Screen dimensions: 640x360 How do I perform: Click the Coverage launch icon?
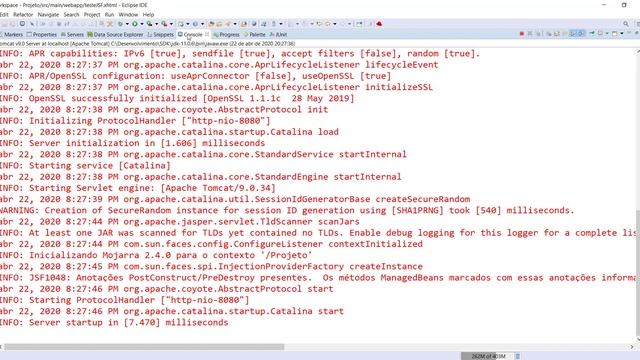(149, 24)
